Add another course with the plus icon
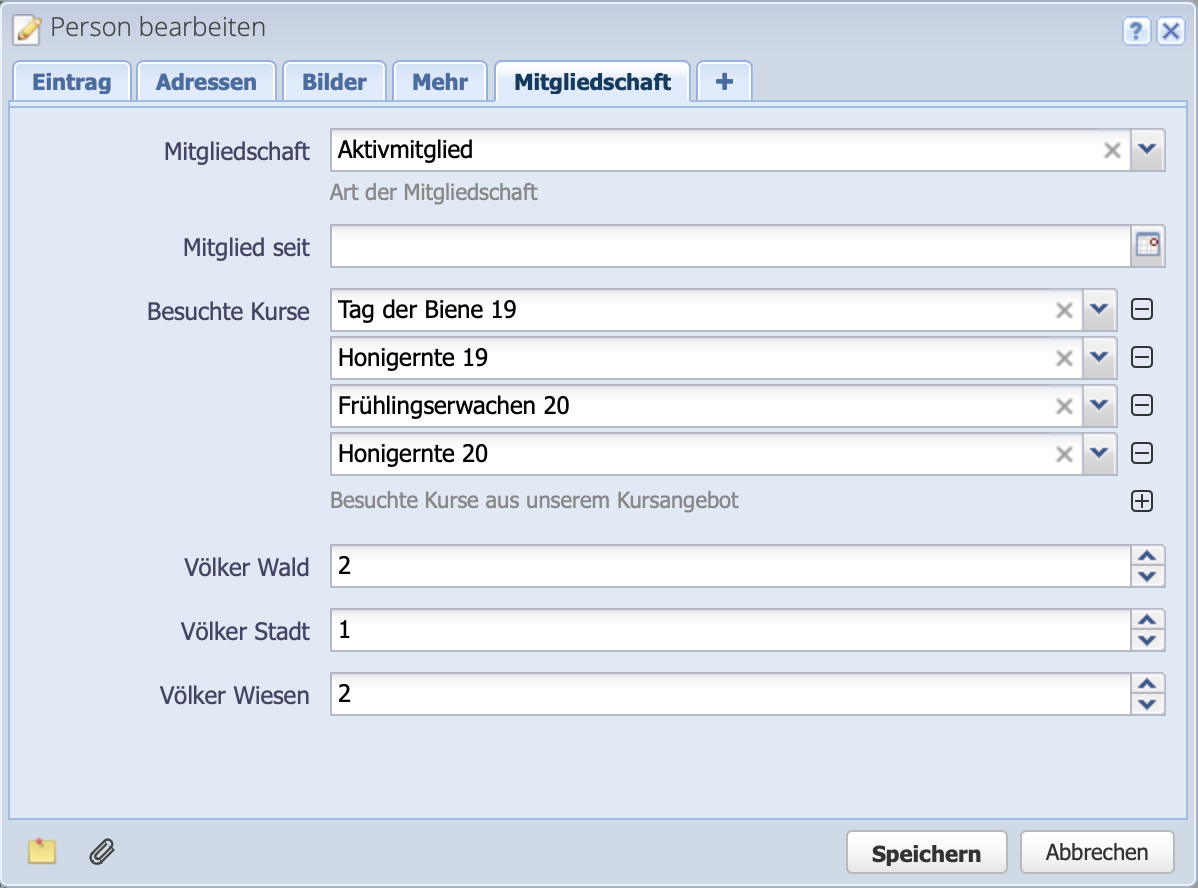 [1141, 501]
